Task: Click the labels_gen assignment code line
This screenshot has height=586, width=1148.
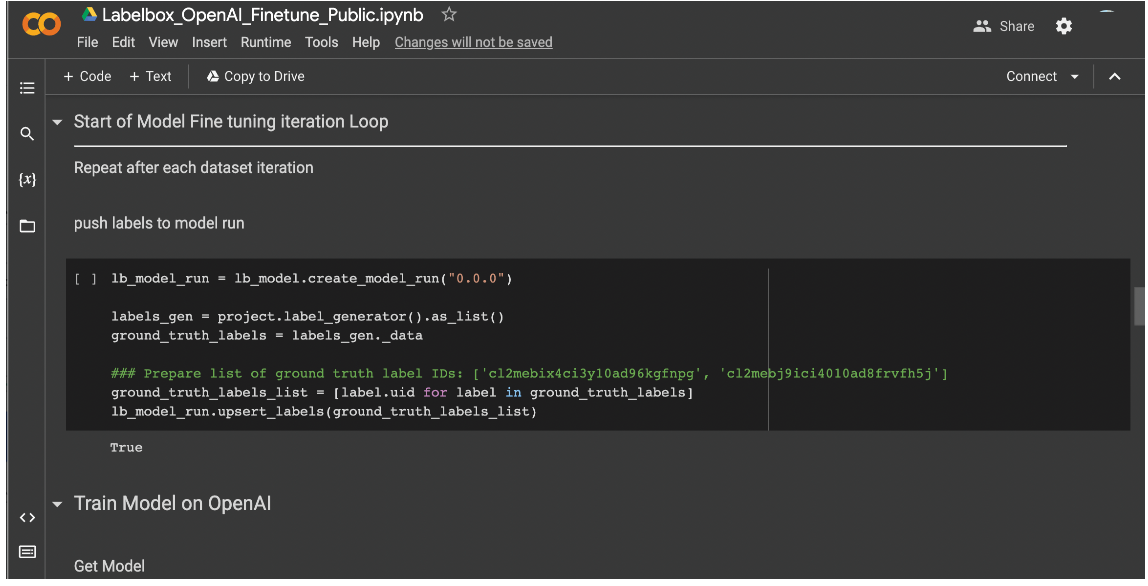Action: coord(308,316)
